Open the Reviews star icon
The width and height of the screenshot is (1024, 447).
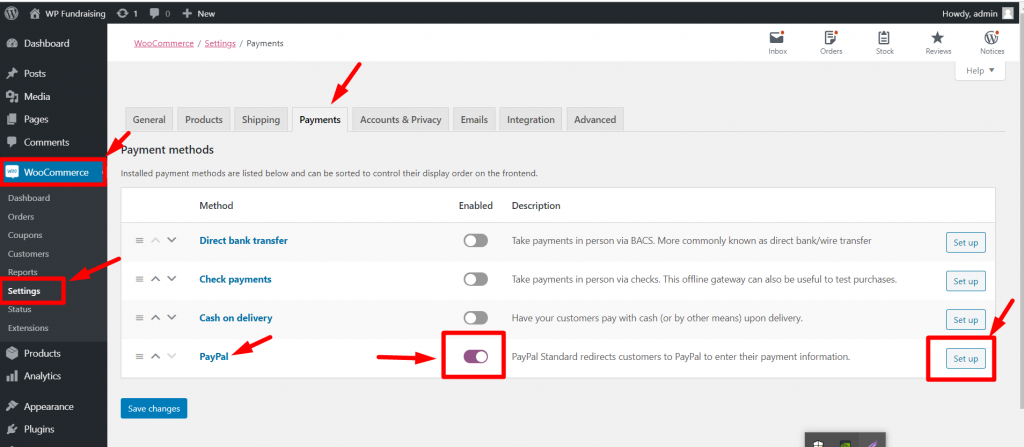[x=938, y=43]
